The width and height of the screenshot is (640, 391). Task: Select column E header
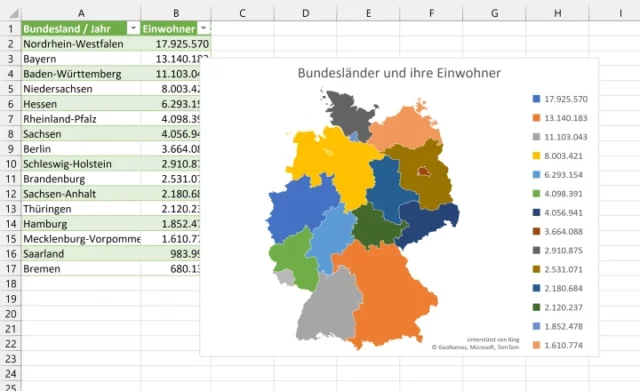click(x=368, y=13)
